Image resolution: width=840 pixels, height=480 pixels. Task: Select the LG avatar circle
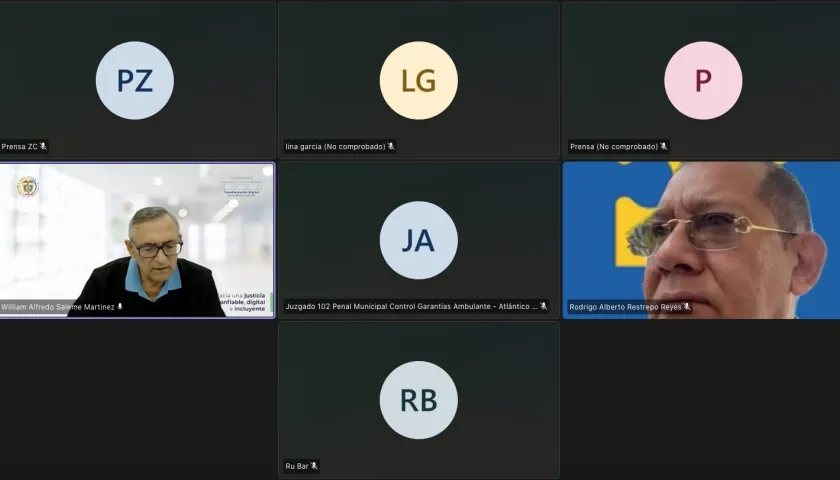point(419,80)
